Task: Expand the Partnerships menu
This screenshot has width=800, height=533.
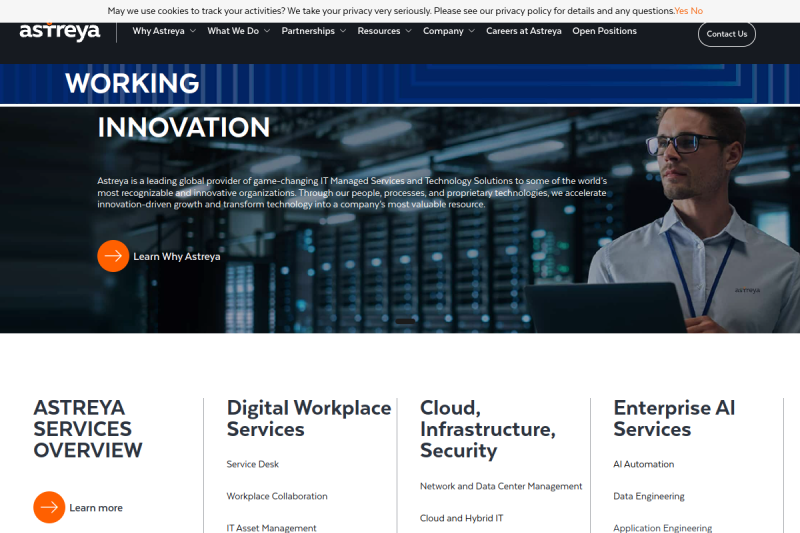Action: point(314,31)
